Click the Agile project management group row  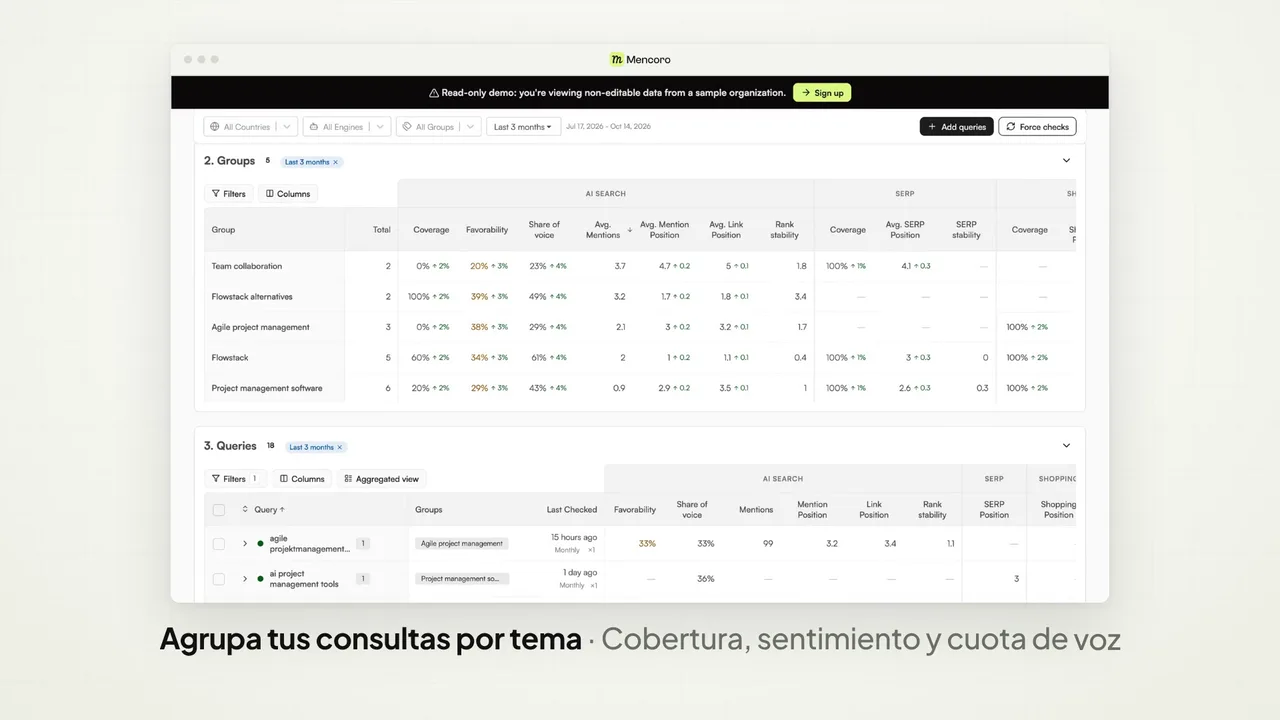tap(640, 327)
